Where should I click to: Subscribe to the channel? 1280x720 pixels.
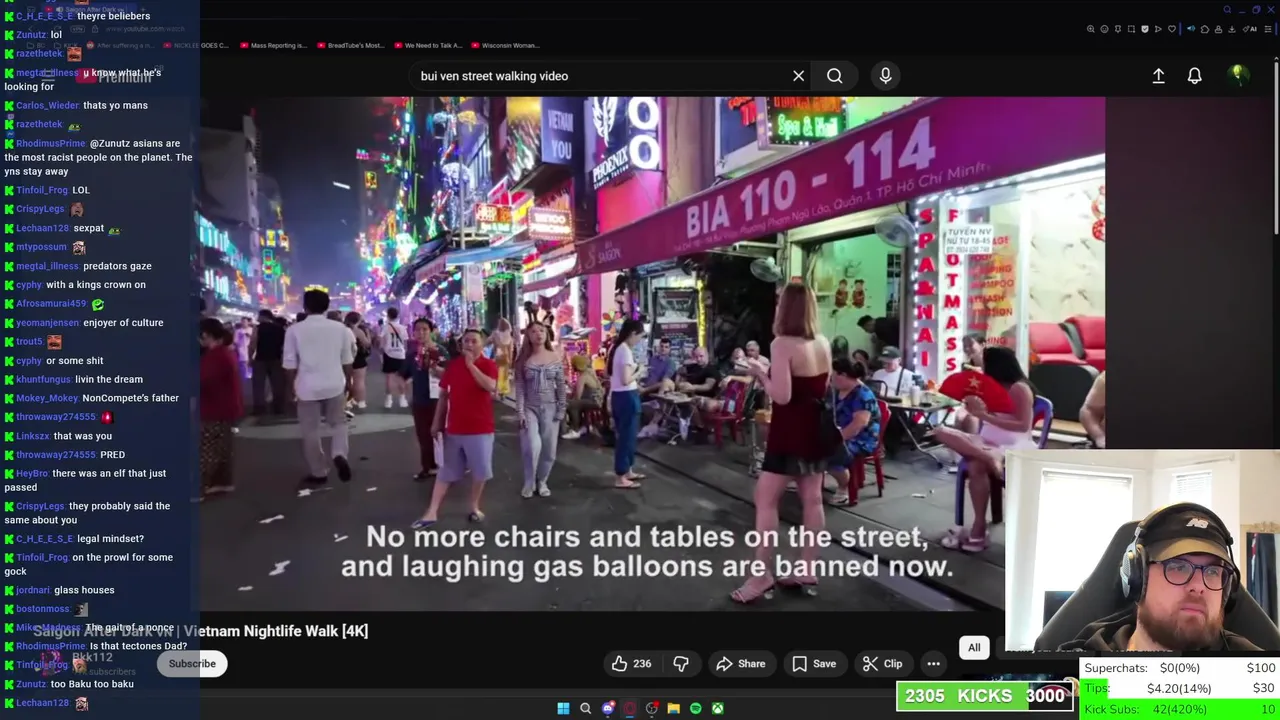pyautogui.click(x=192, y=664)
